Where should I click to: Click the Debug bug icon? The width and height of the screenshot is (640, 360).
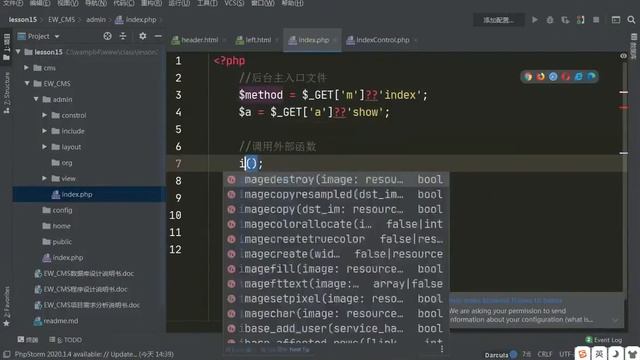[550, 20]
